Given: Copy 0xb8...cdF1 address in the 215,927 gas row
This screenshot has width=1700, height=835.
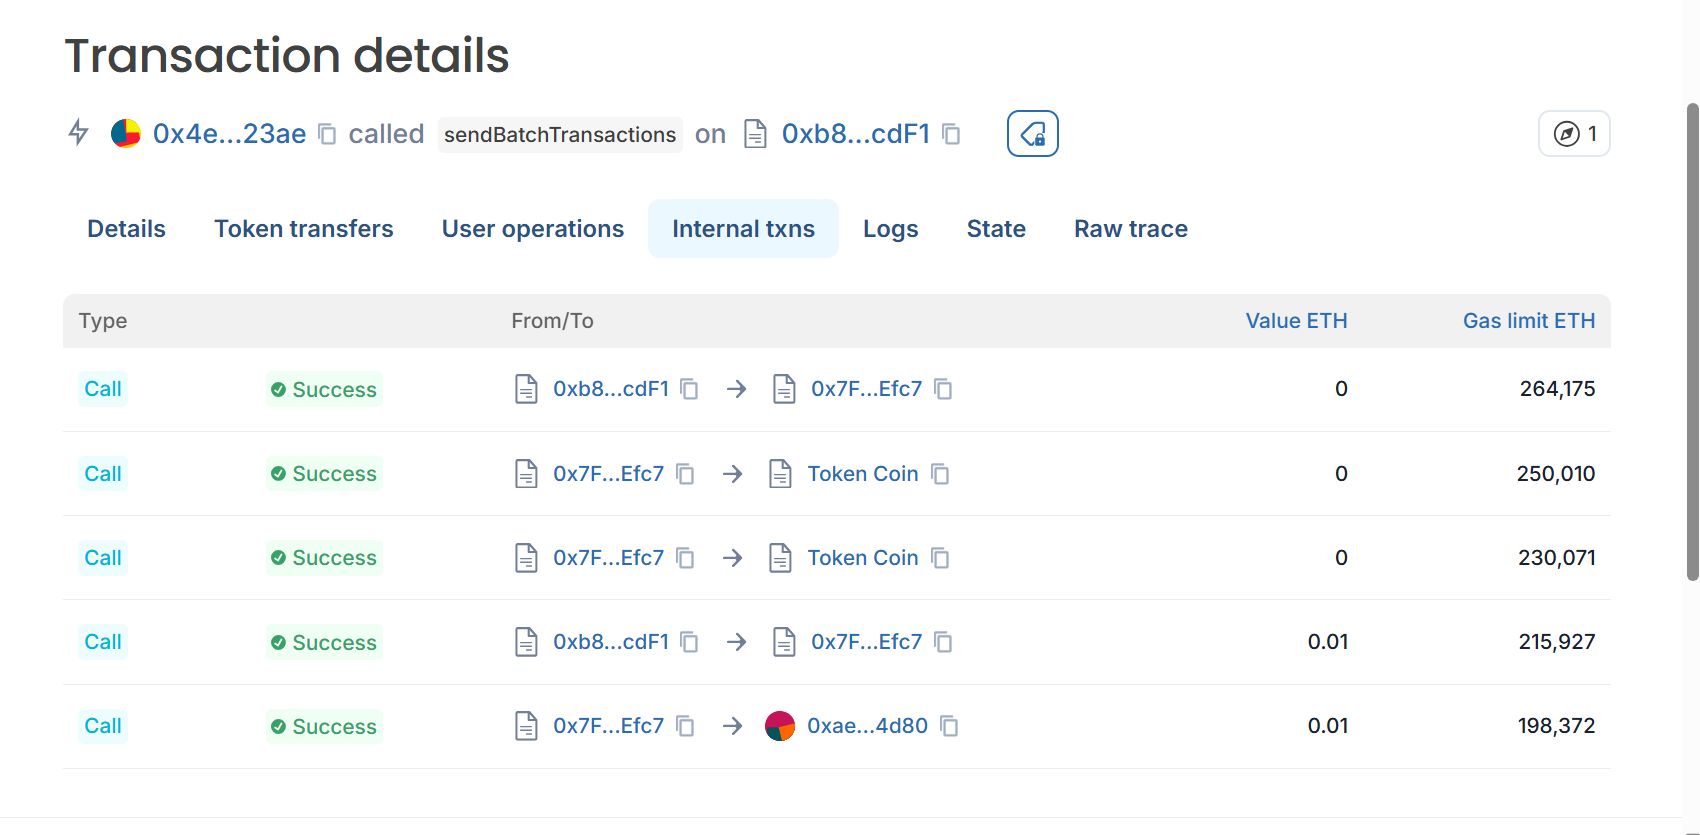Looking at the screenshot, I should [x=689, y=642].
